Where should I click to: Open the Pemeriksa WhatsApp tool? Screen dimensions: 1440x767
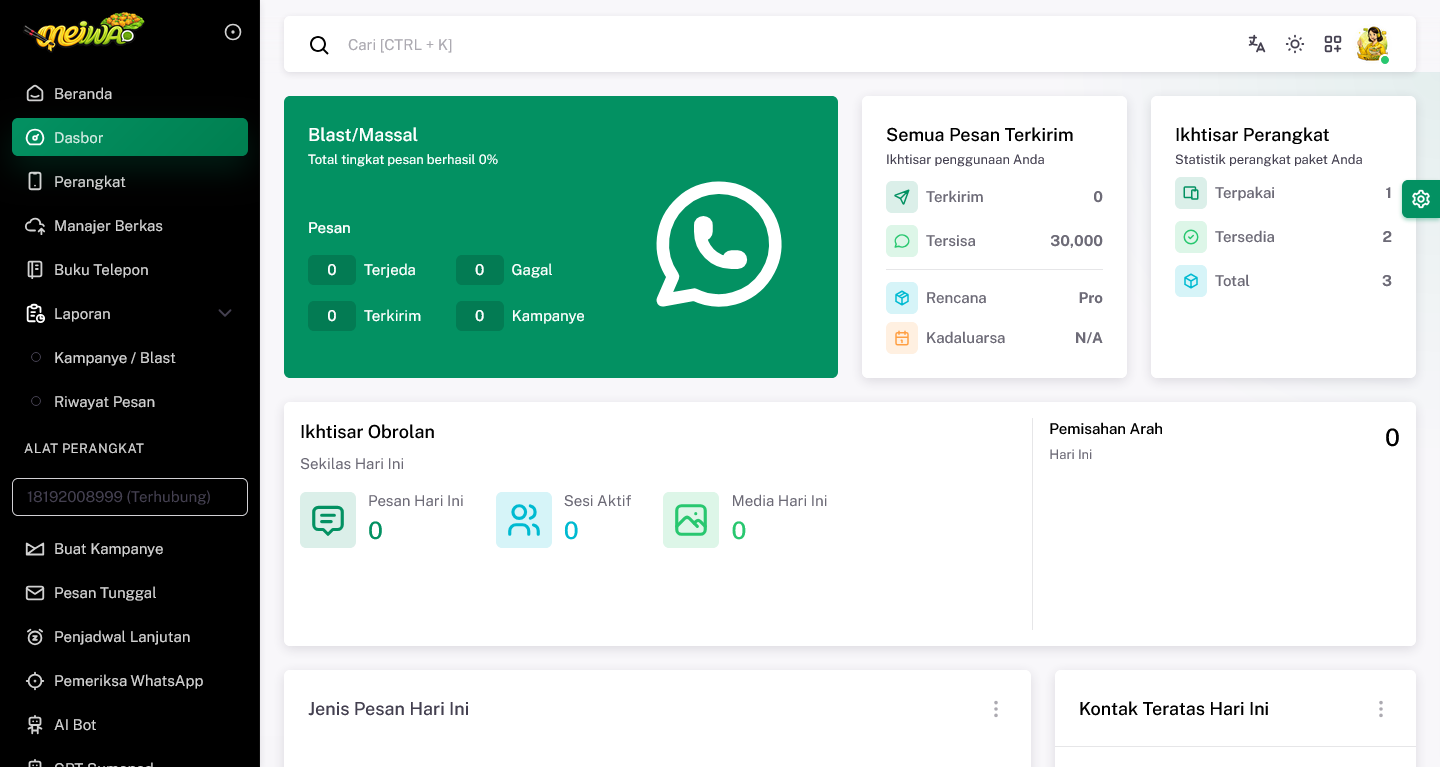pos(128,681)
